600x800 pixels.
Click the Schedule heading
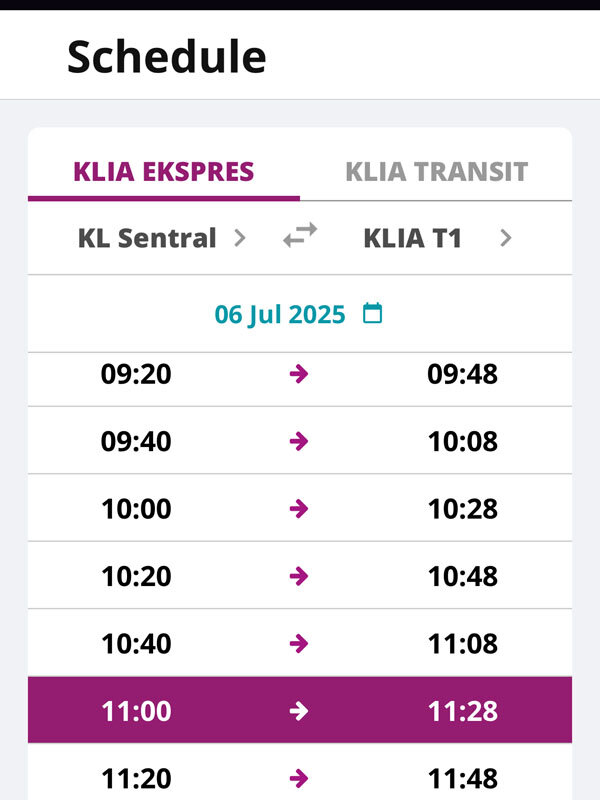click(165, 56)
